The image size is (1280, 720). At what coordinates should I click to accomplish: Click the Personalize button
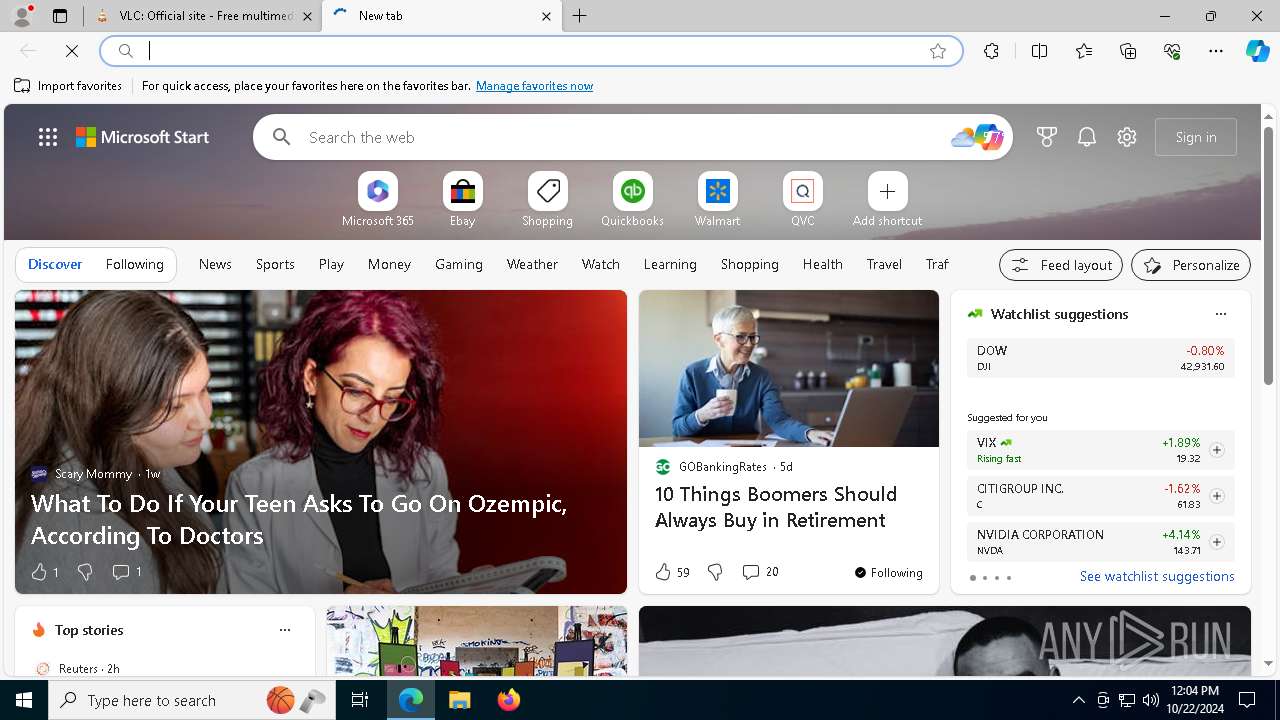[x=1191, y=265]
